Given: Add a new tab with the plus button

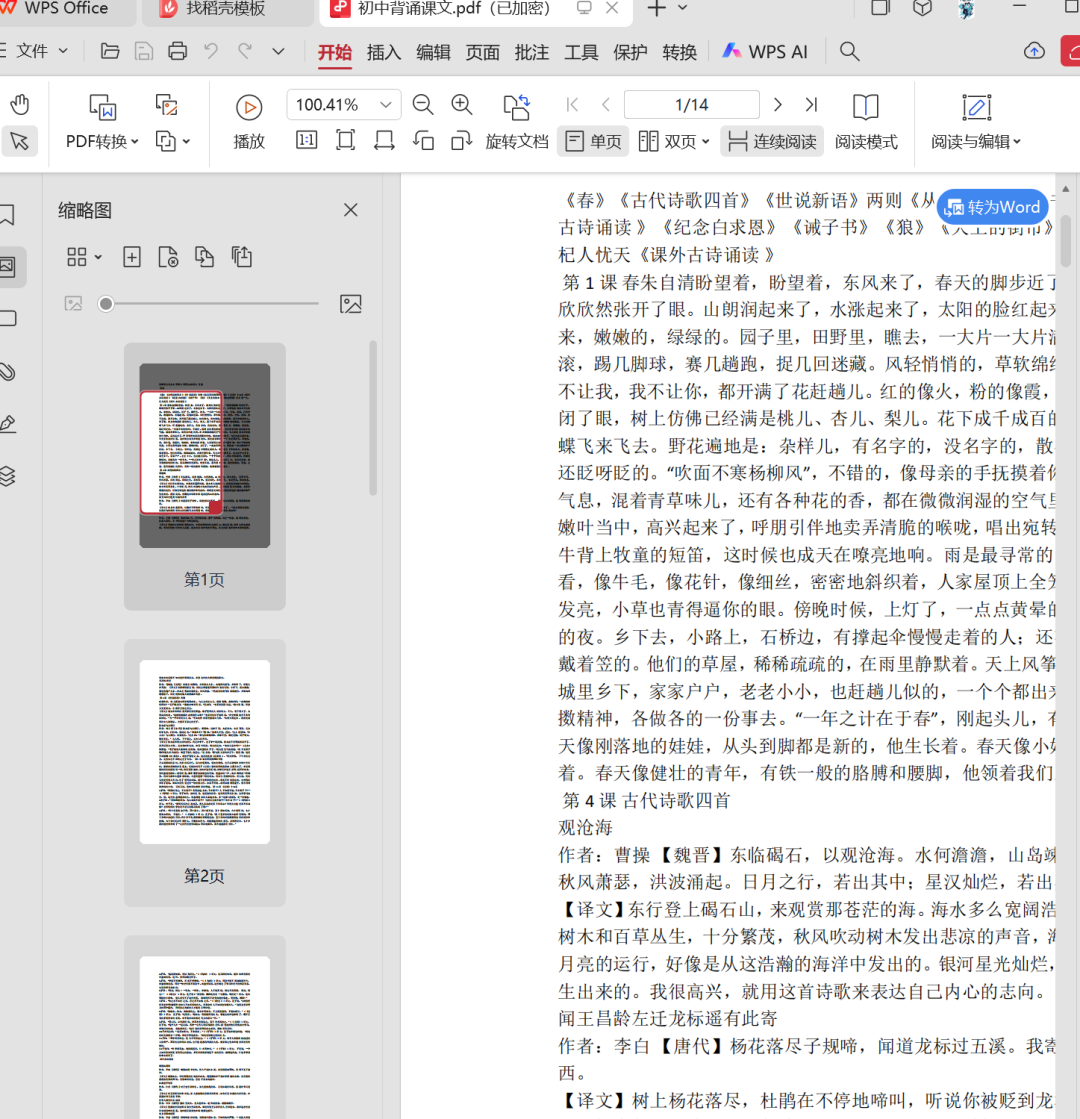Looking at the screenshot, I should point(656,8).
